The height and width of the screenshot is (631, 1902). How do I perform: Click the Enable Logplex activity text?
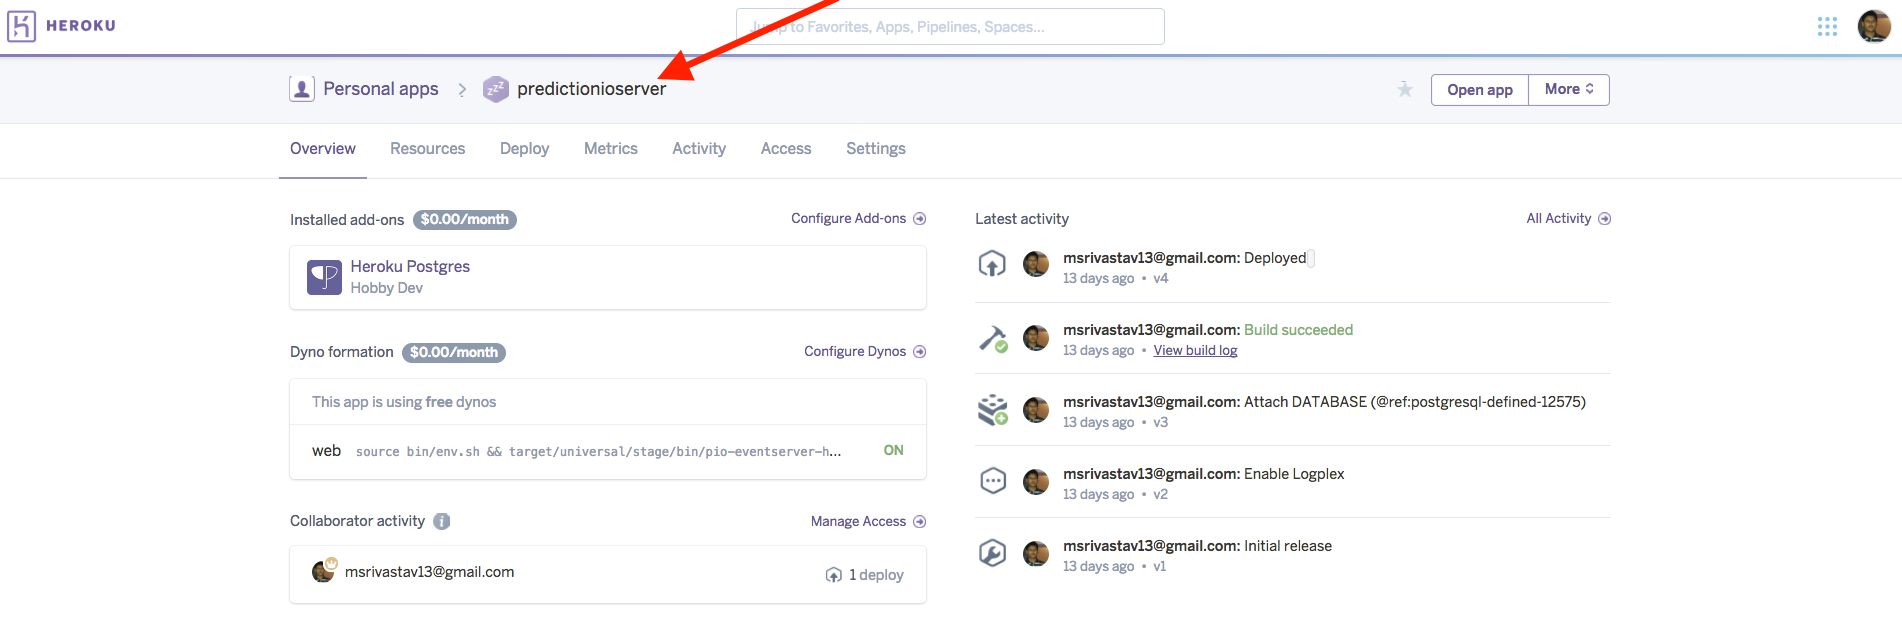click(1294, 474)
